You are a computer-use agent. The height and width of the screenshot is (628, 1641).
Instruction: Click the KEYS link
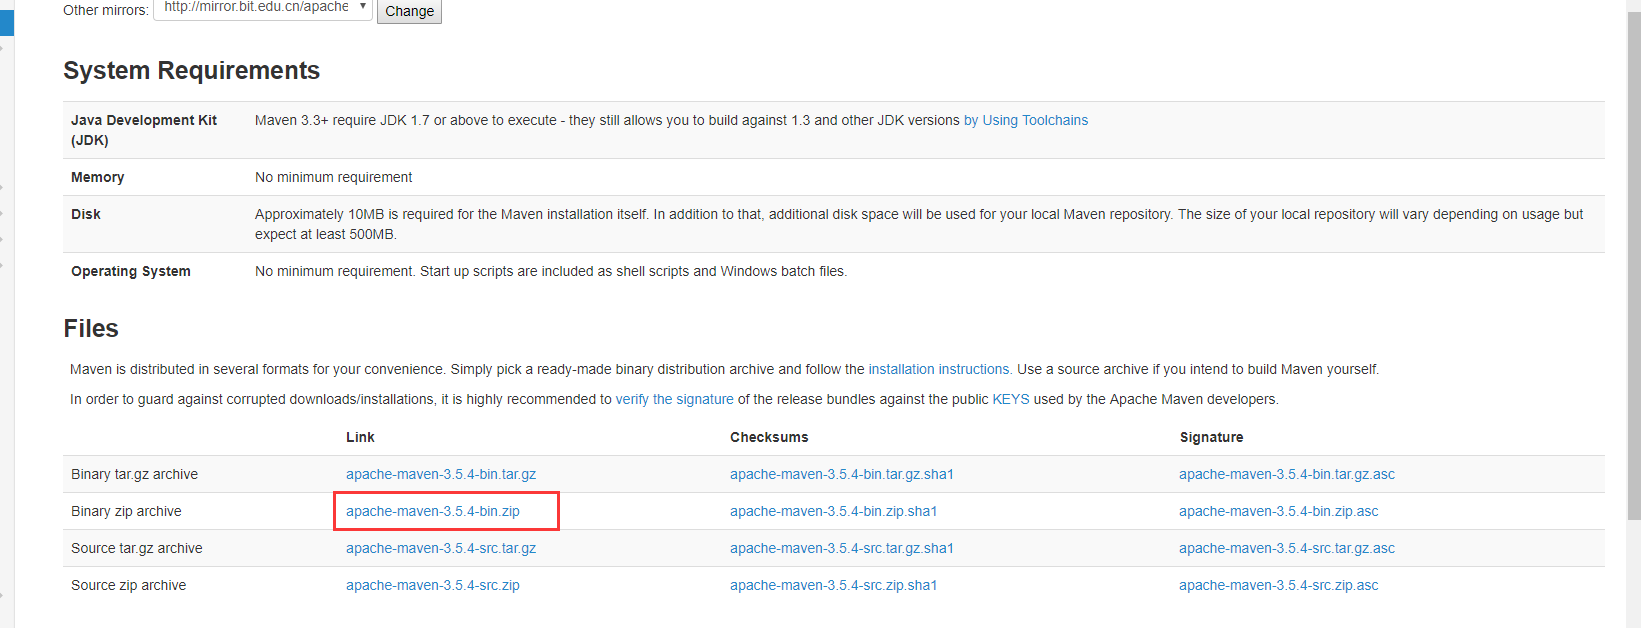(1010, 399)
